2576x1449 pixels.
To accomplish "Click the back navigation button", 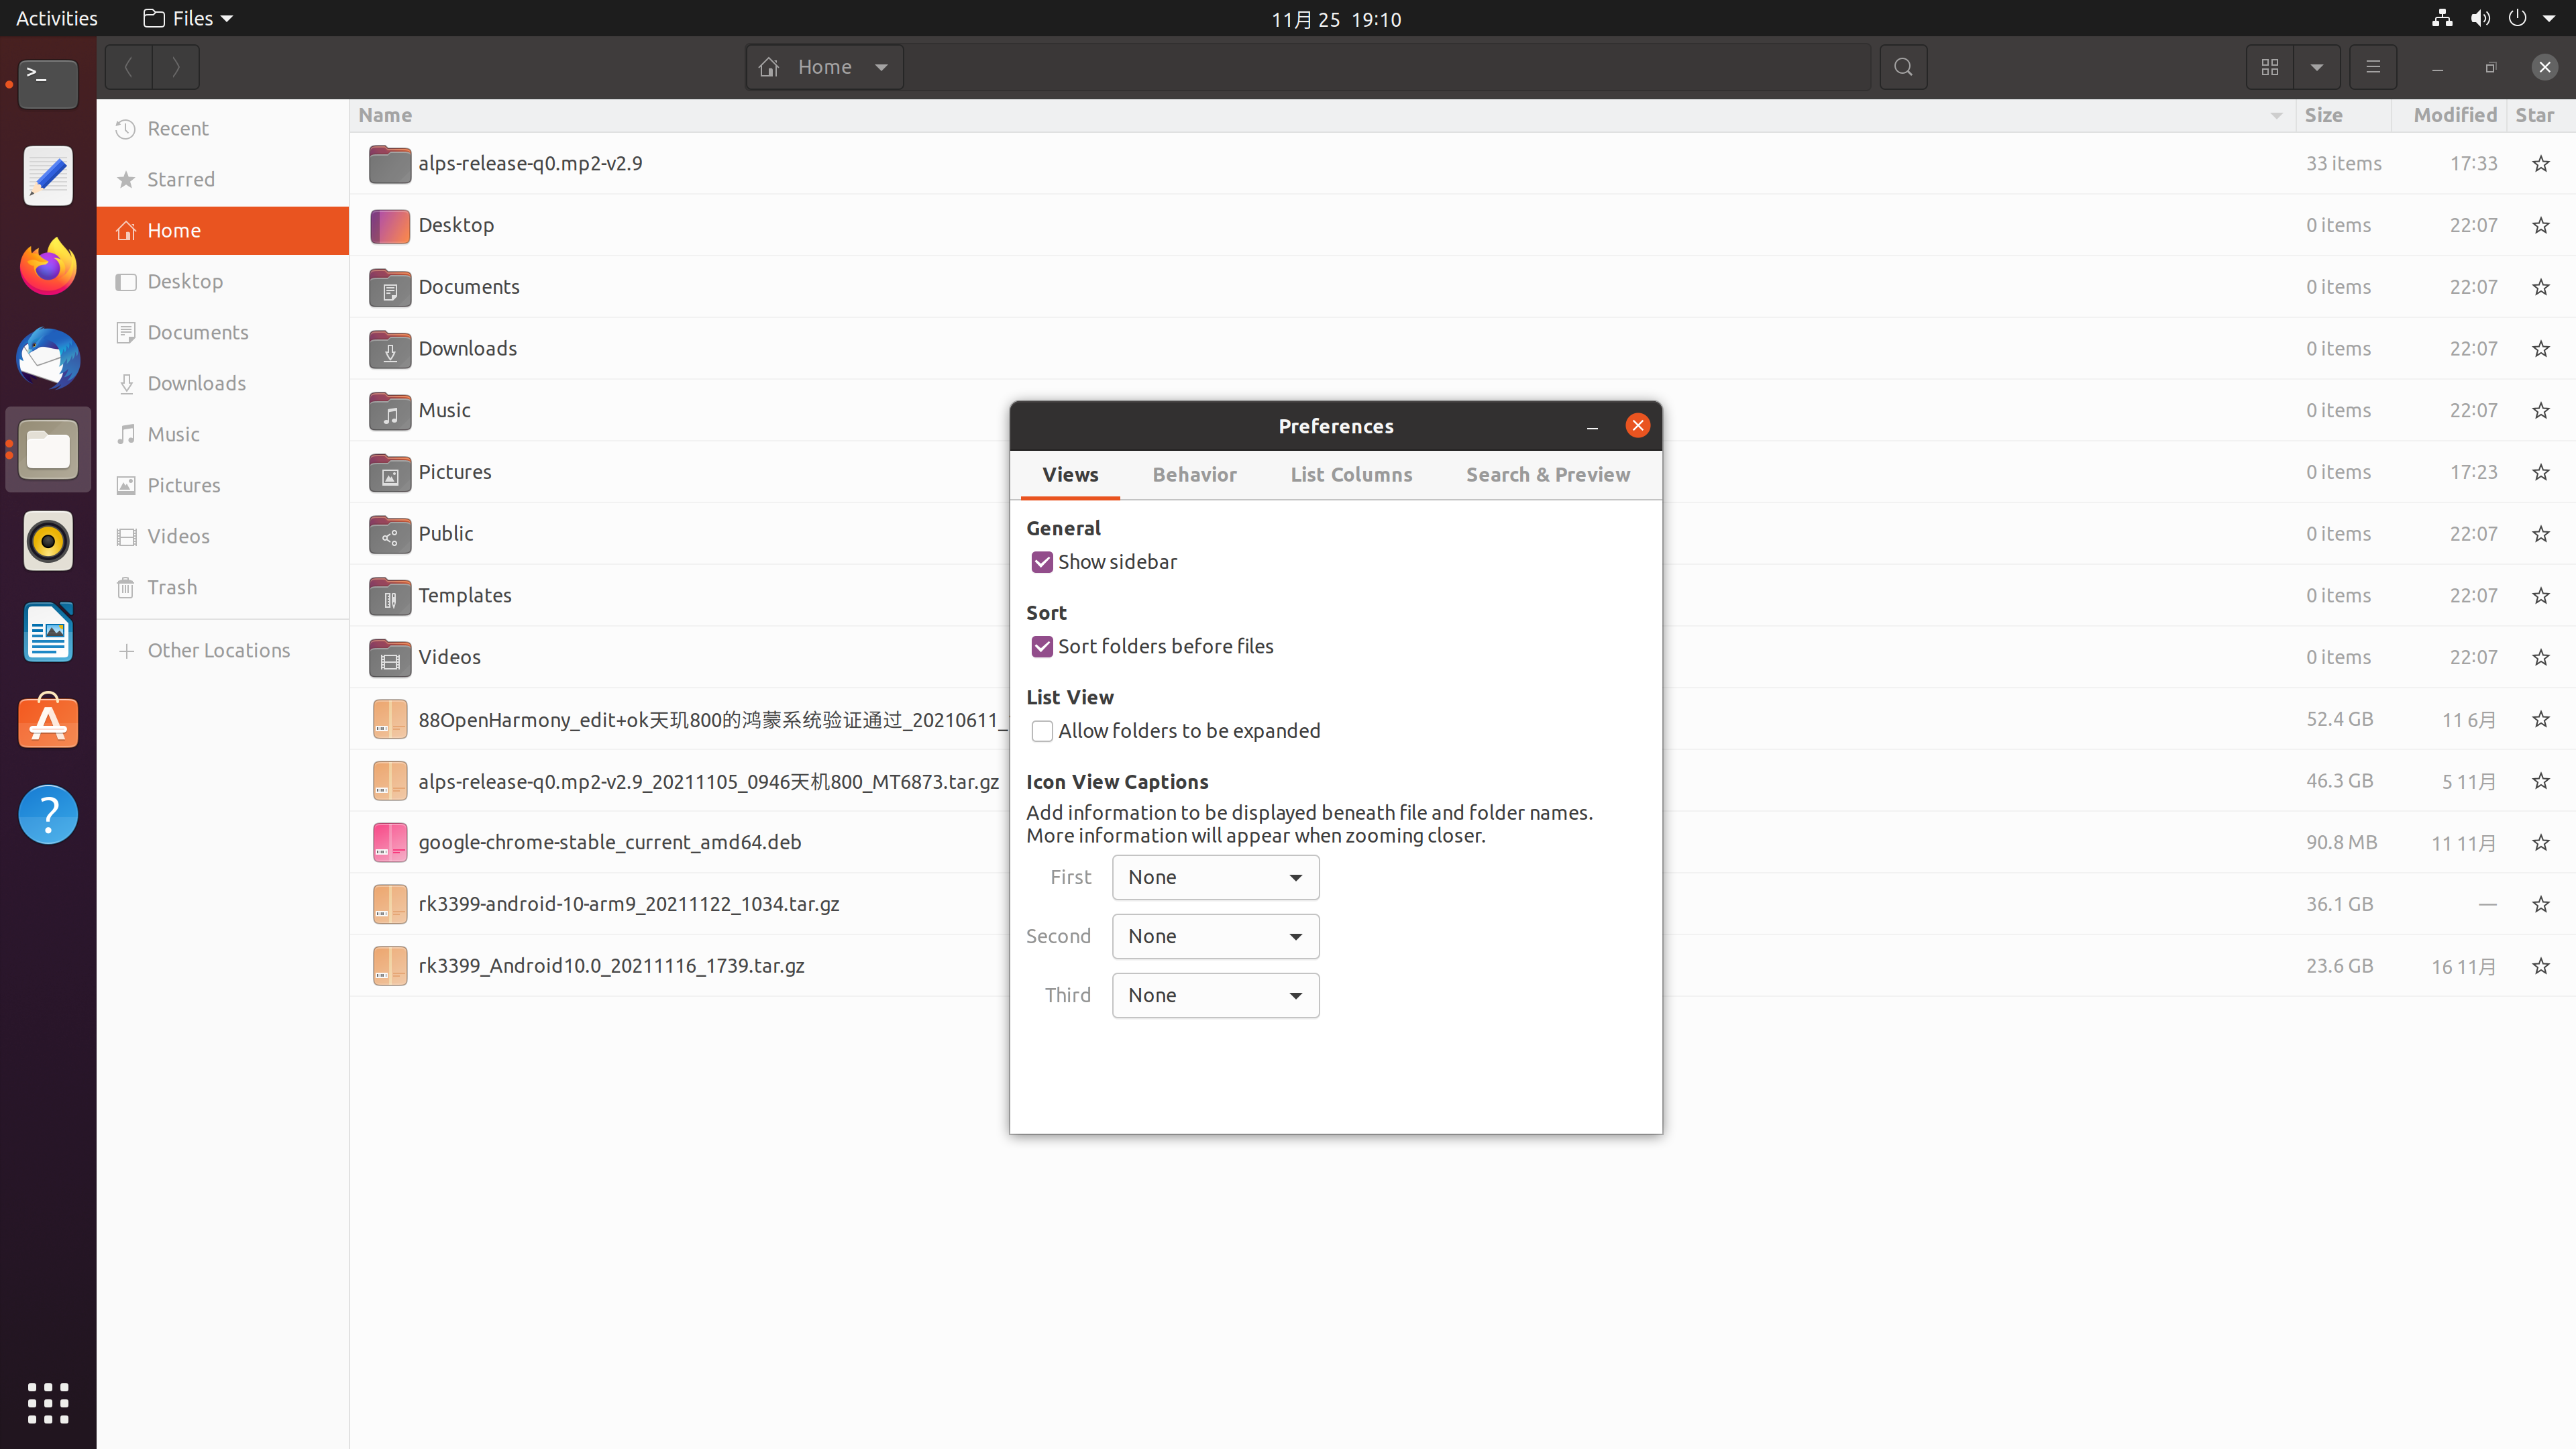I will click(128, 67).
